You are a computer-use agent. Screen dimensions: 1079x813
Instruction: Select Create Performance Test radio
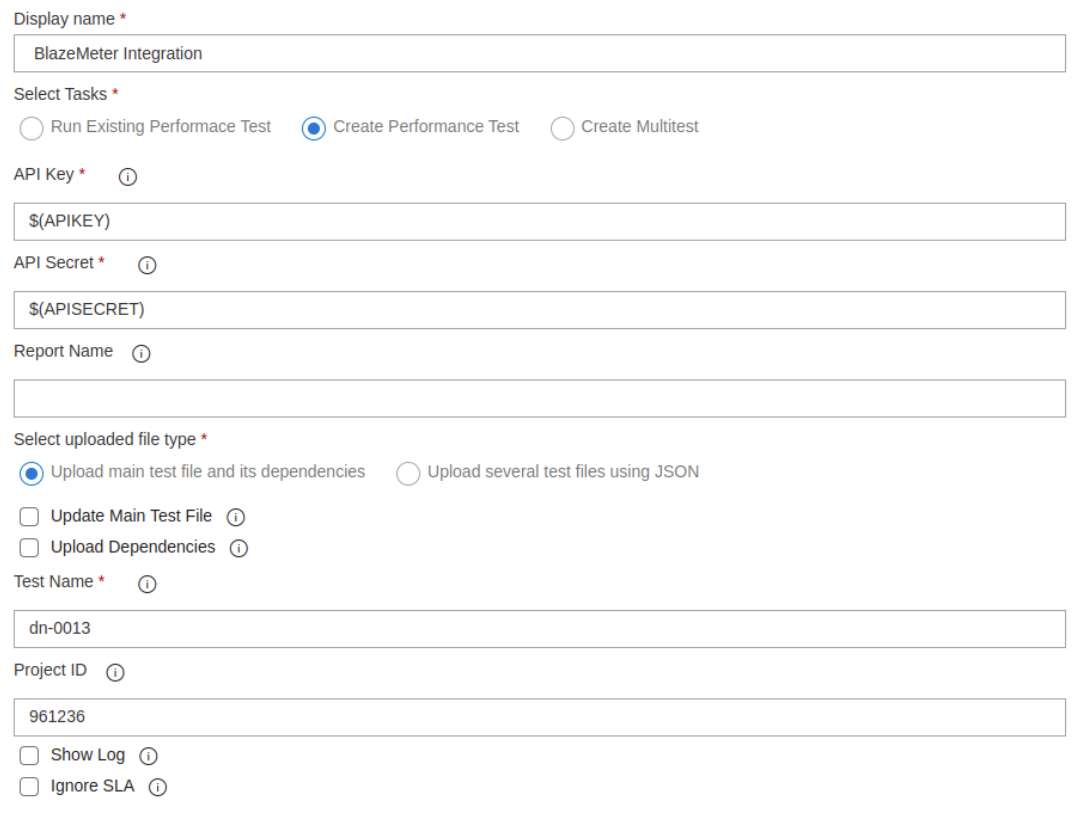[x=314, y=128]
